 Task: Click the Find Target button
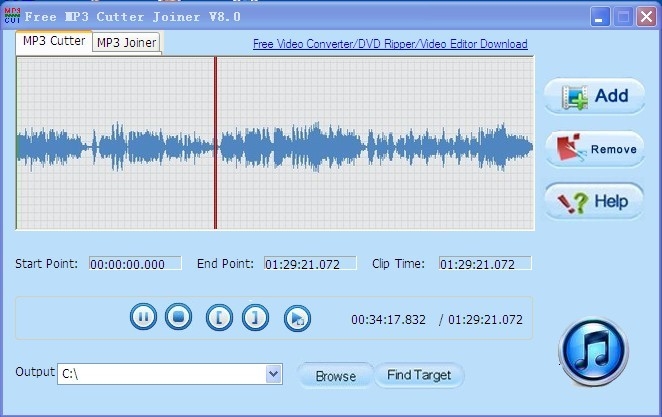pos(419,375)
